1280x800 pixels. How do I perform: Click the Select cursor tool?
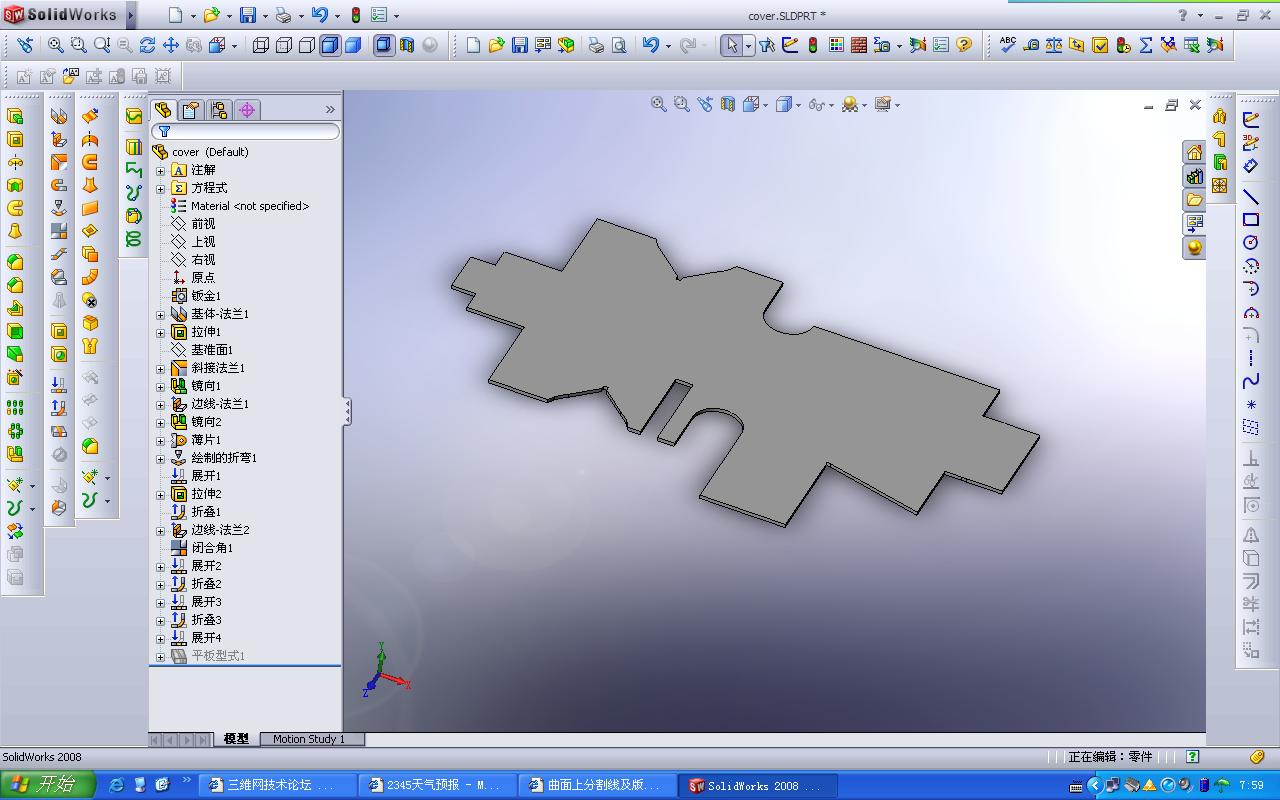click(732, 45)
